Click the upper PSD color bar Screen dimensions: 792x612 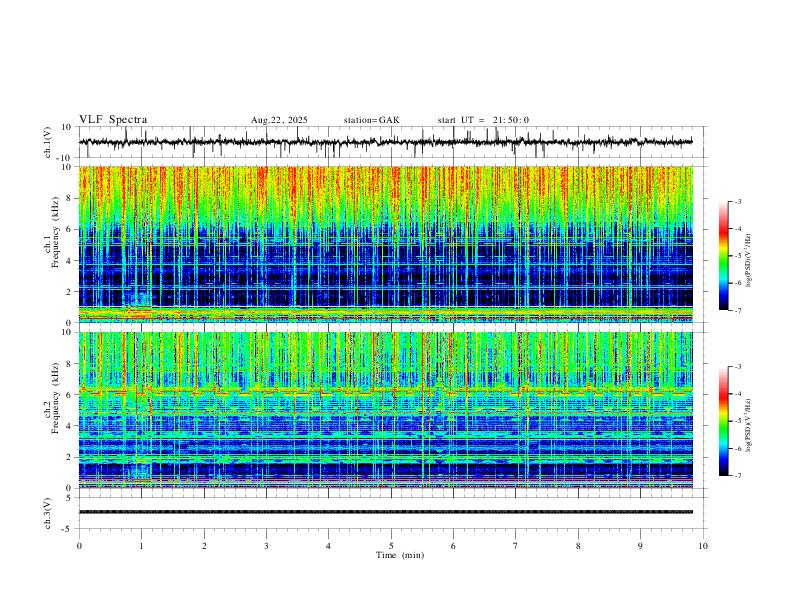[x=724, y=256]
